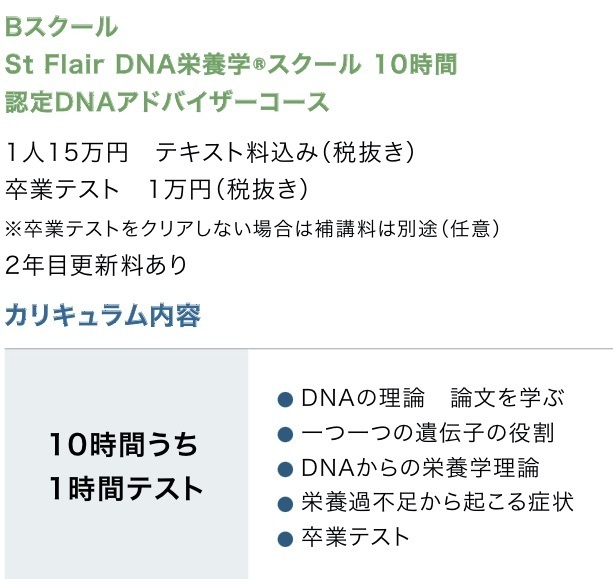Click the ※ note about 補講料は別途
Screen dimensions: 613x579
252,228
